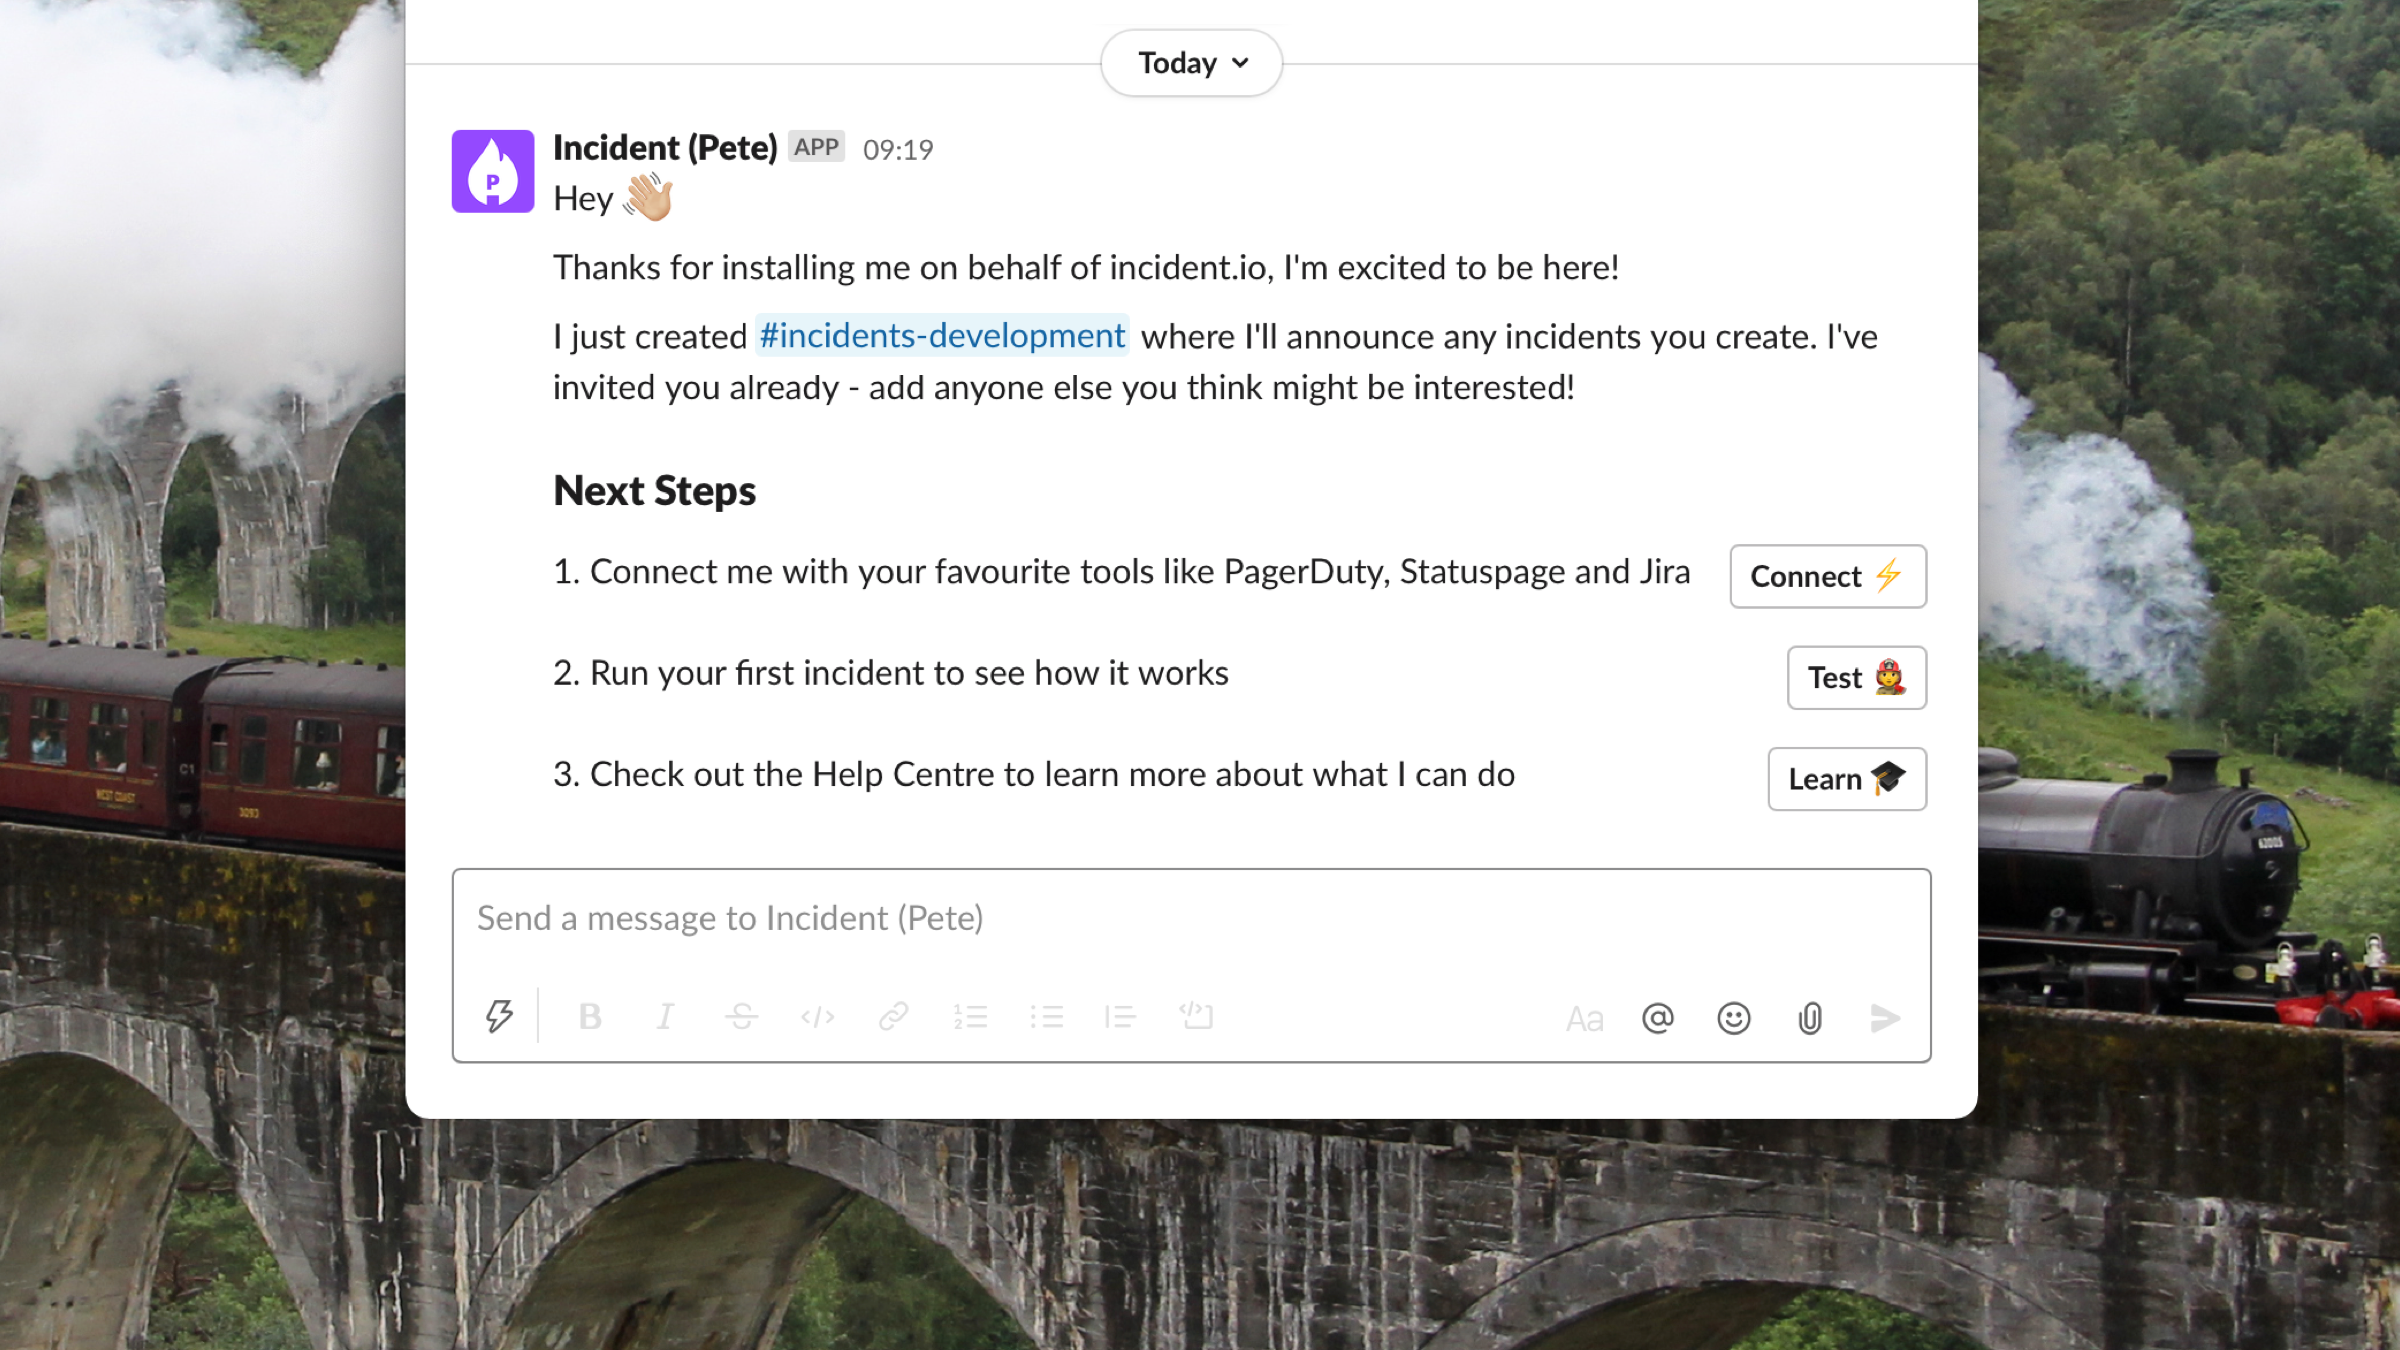Insert a code block
2400x1350 pixels.
click(x=1196, y=1017)
